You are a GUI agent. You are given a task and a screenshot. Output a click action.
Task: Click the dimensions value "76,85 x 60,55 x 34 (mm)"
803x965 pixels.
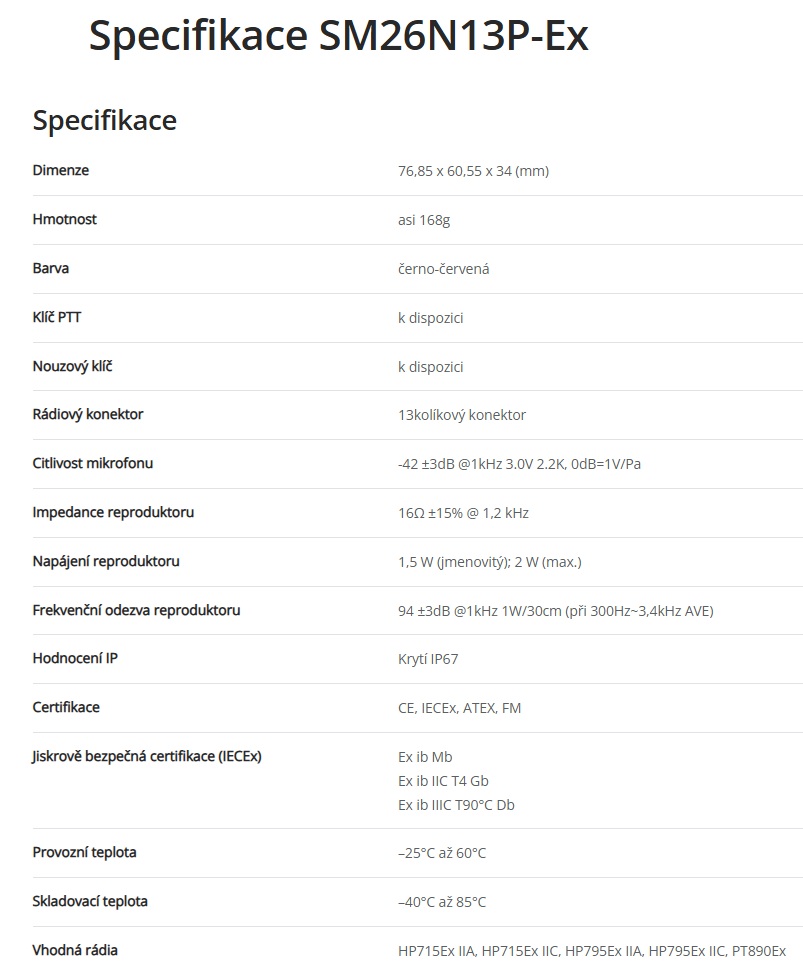pyautogui.click(x=473, y=171)
